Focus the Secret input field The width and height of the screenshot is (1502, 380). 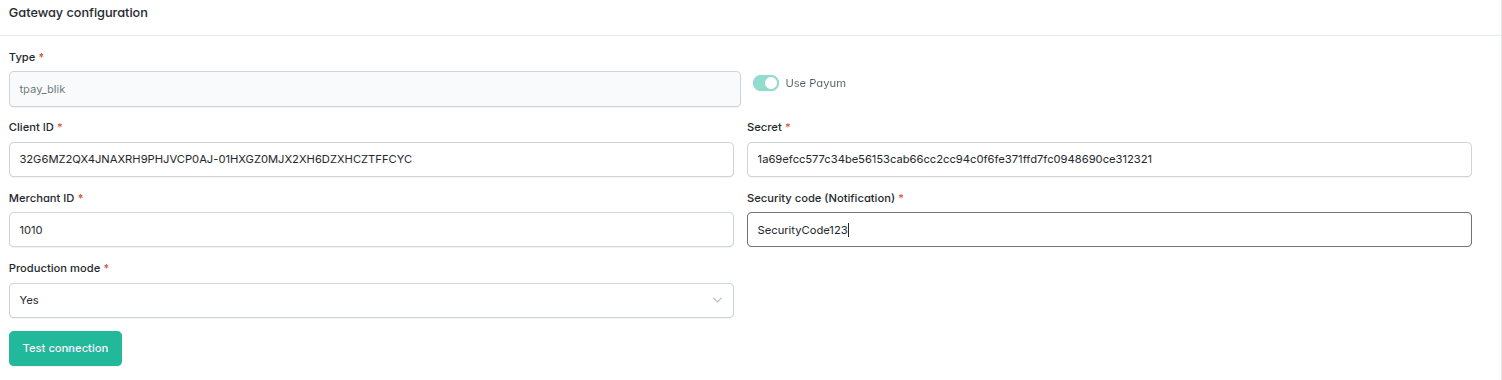click(x=1109, y=159)
